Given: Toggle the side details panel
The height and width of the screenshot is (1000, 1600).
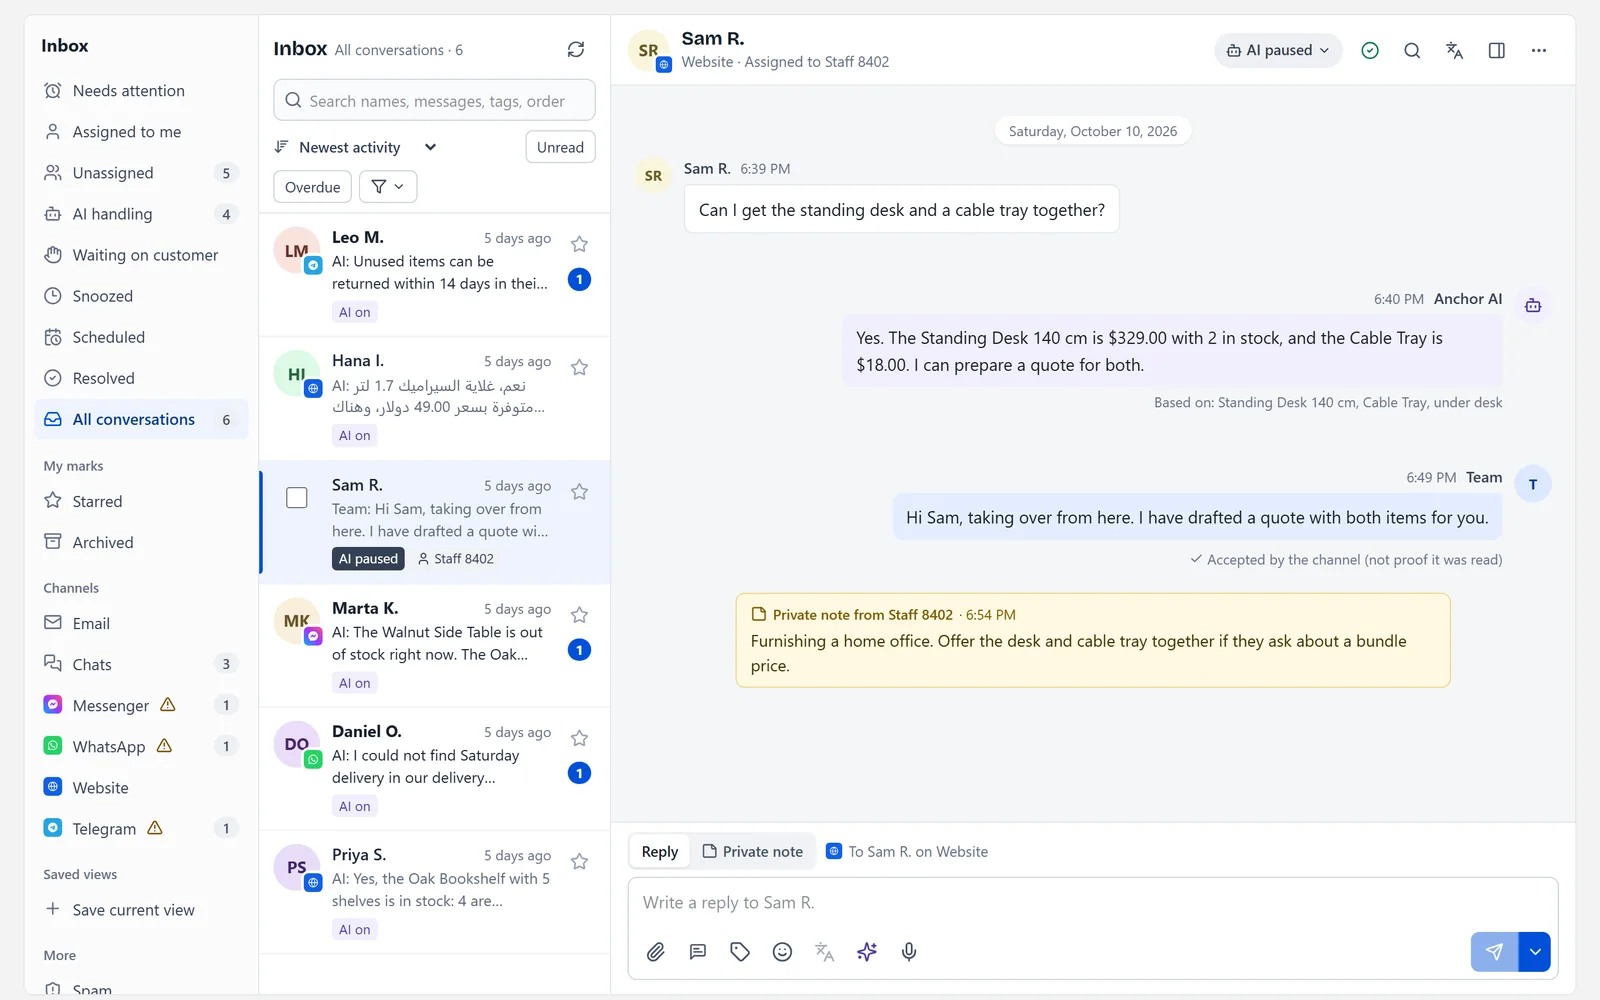Looking at the screenshot, I should [1497, 50].
